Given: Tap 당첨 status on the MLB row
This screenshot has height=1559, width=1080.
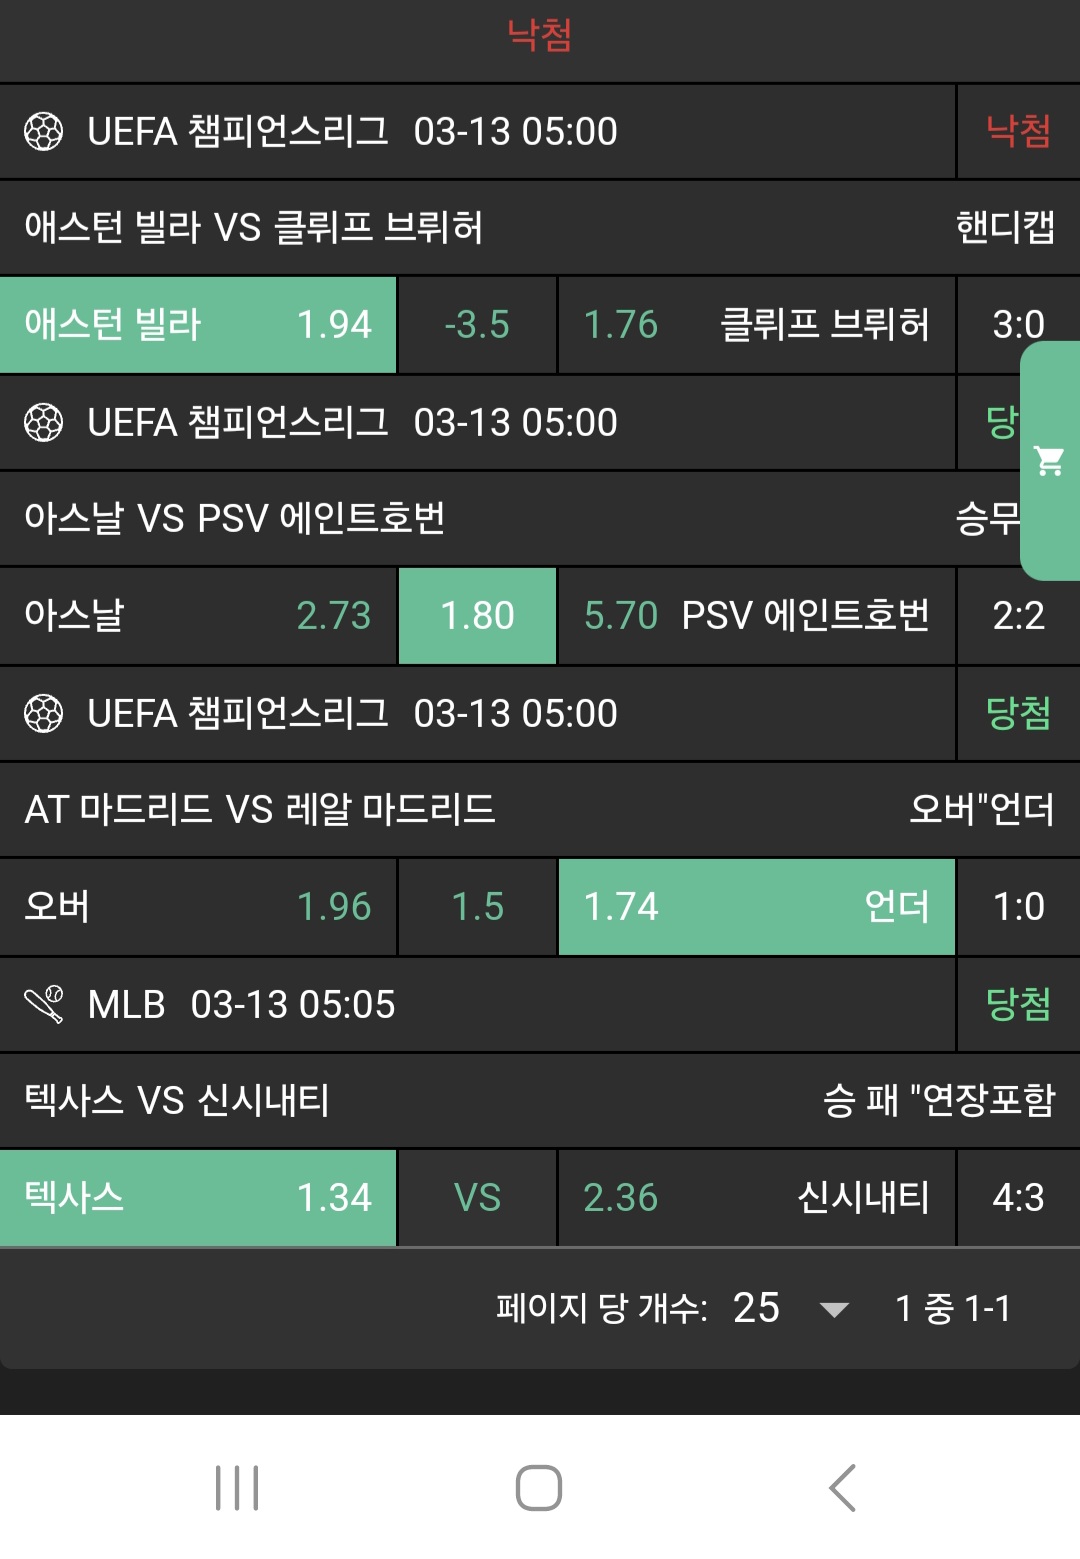Looking at the screenshot, I should point(1018,1004).
